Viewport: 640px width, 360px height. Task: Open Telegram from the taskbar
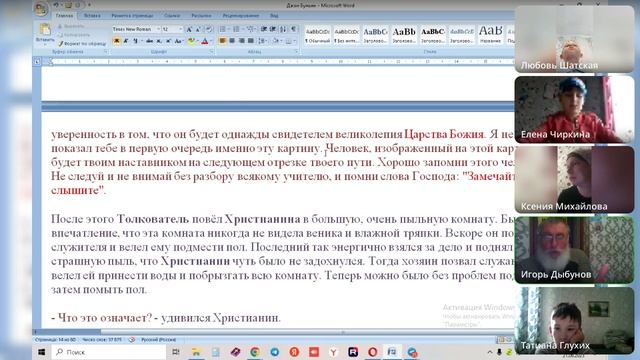point(274,352)
